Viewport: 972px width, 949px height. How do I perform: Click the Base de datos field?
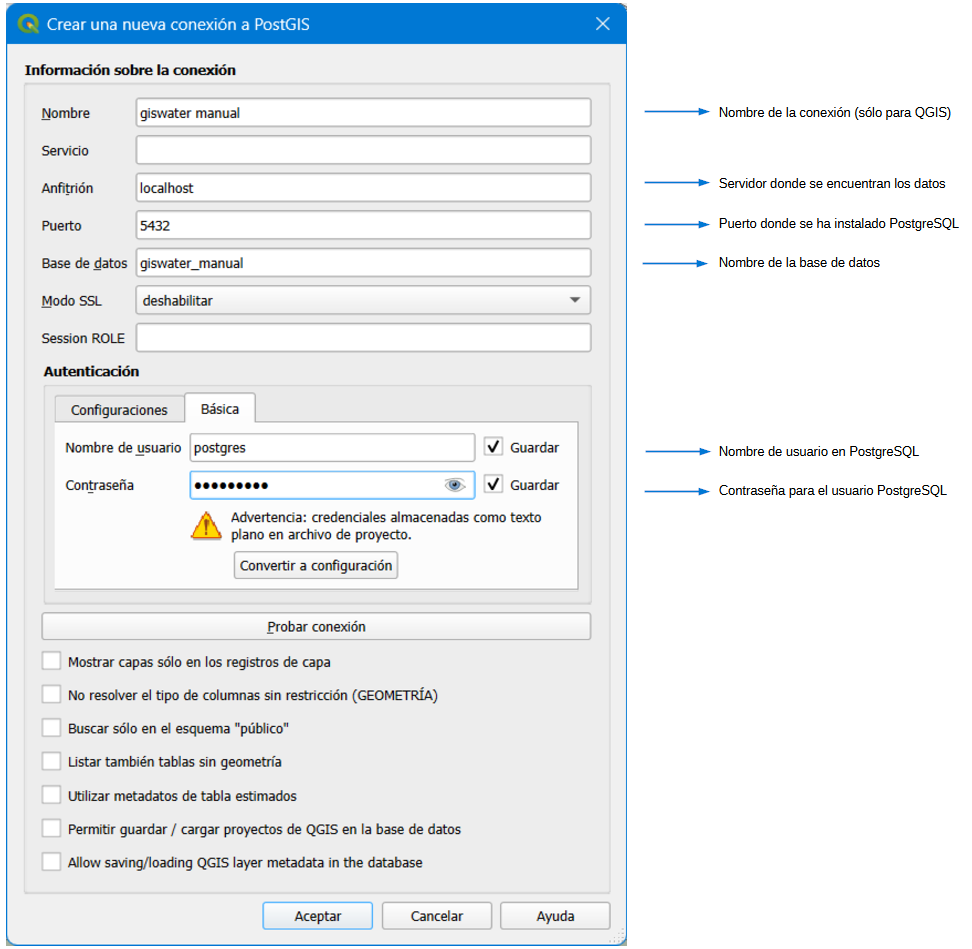point(363,263)
